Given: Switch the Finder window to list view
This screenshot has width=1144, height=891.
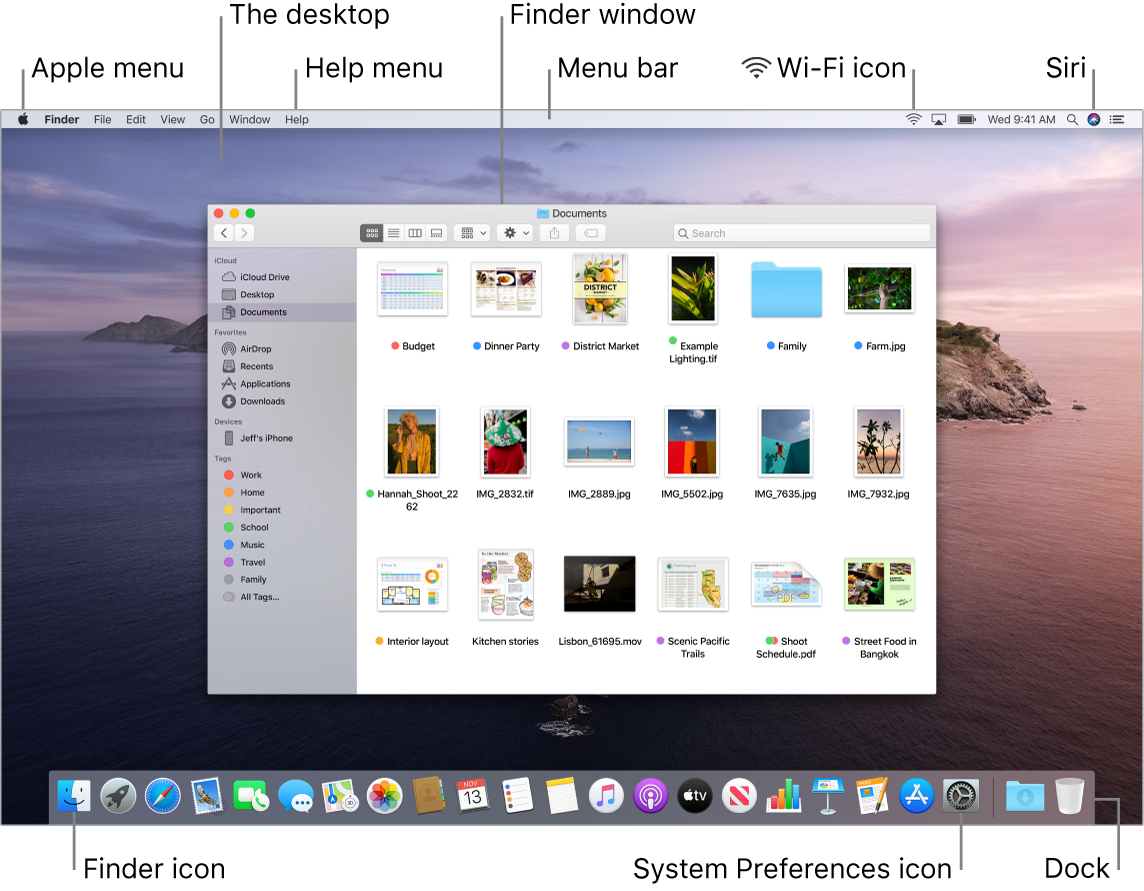Looking at the screenshot, I should (394, 232).
